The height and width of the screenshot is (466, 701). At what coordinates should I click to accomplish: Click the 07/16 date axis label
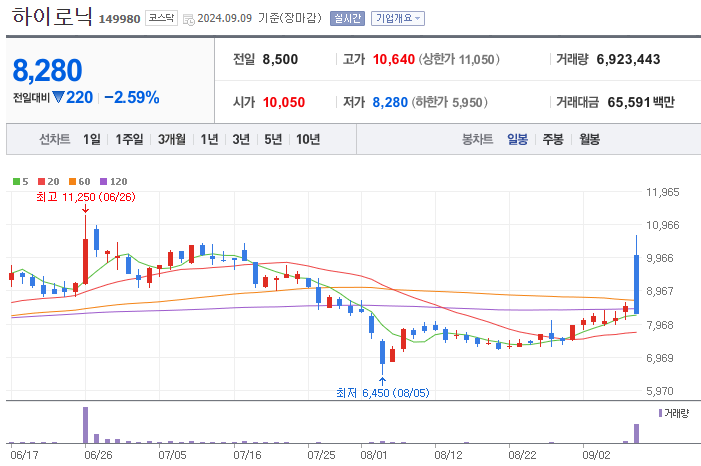click(247, 455)
